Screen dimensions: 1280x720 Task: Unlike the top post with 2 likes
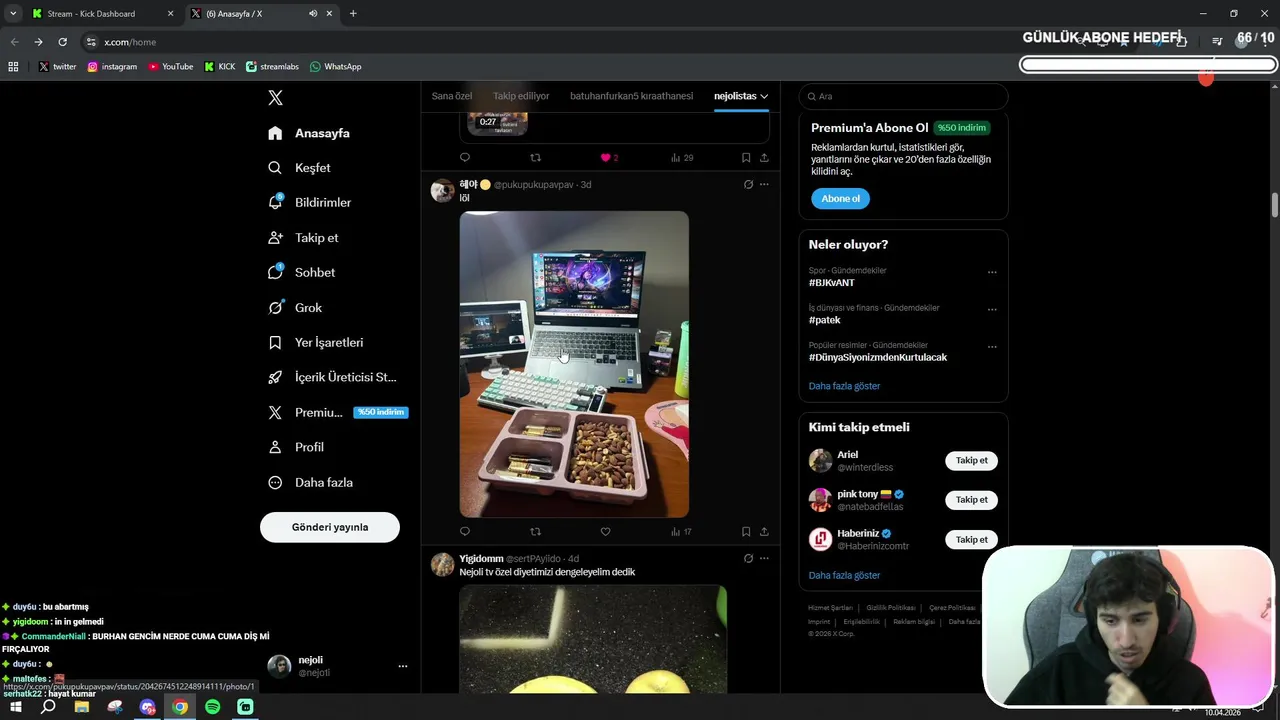click(x=609, y=158)
